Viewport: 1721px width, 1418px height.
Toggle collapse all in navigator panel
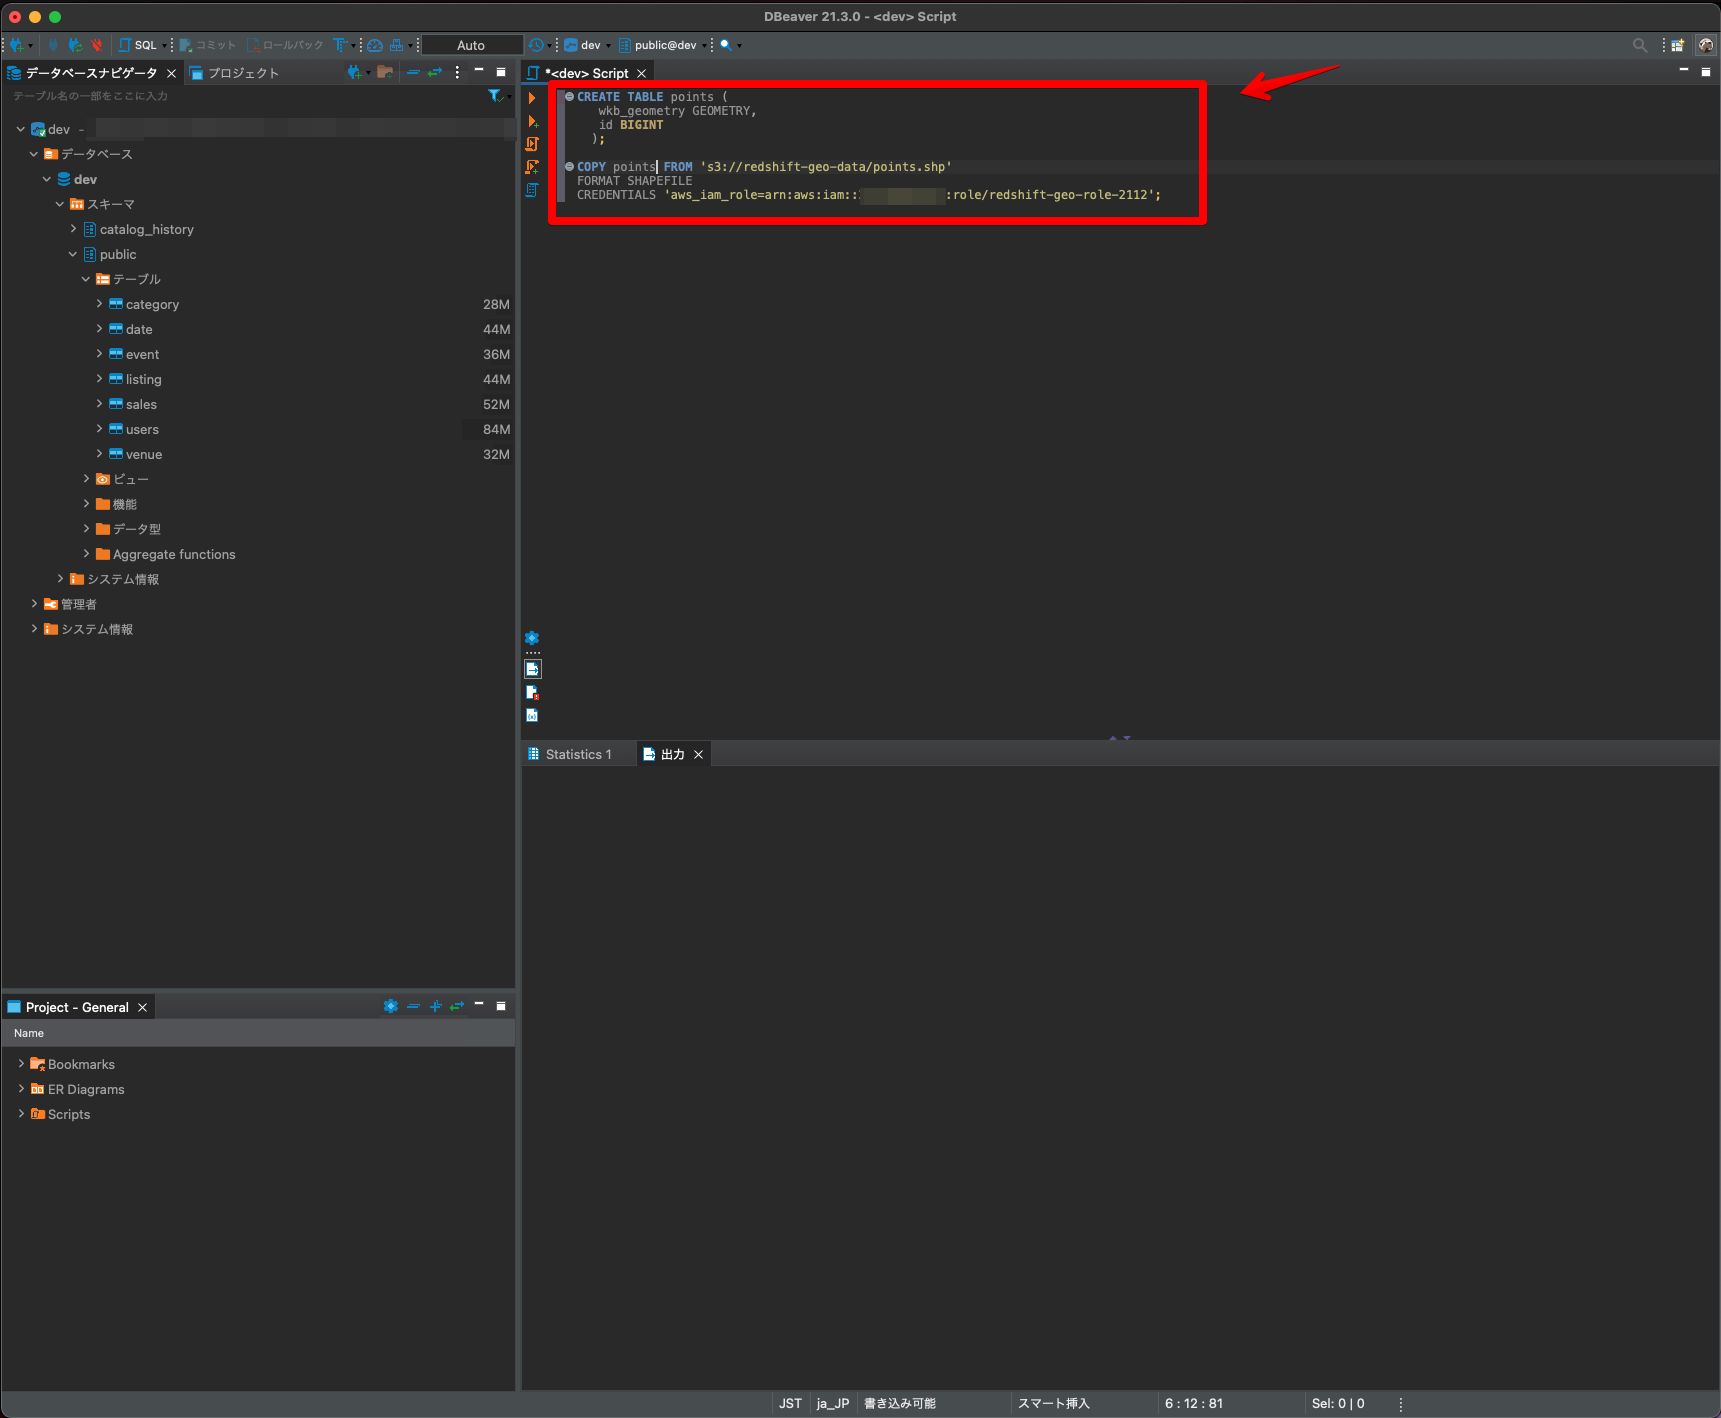point(413,72)
